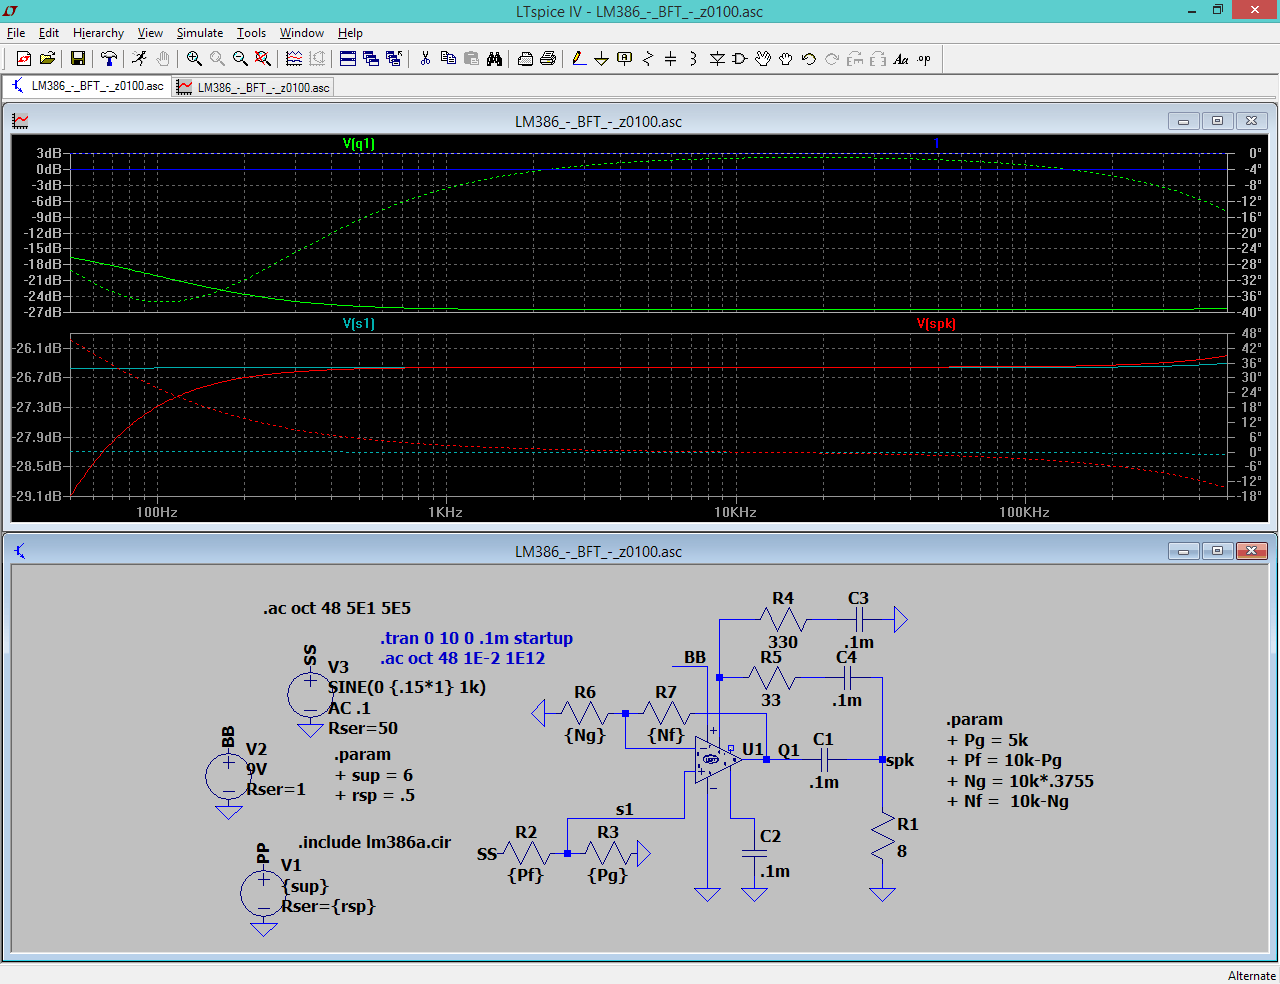Click the R1 resistor value 8
Screen dimensions: 1280x984
902,851
